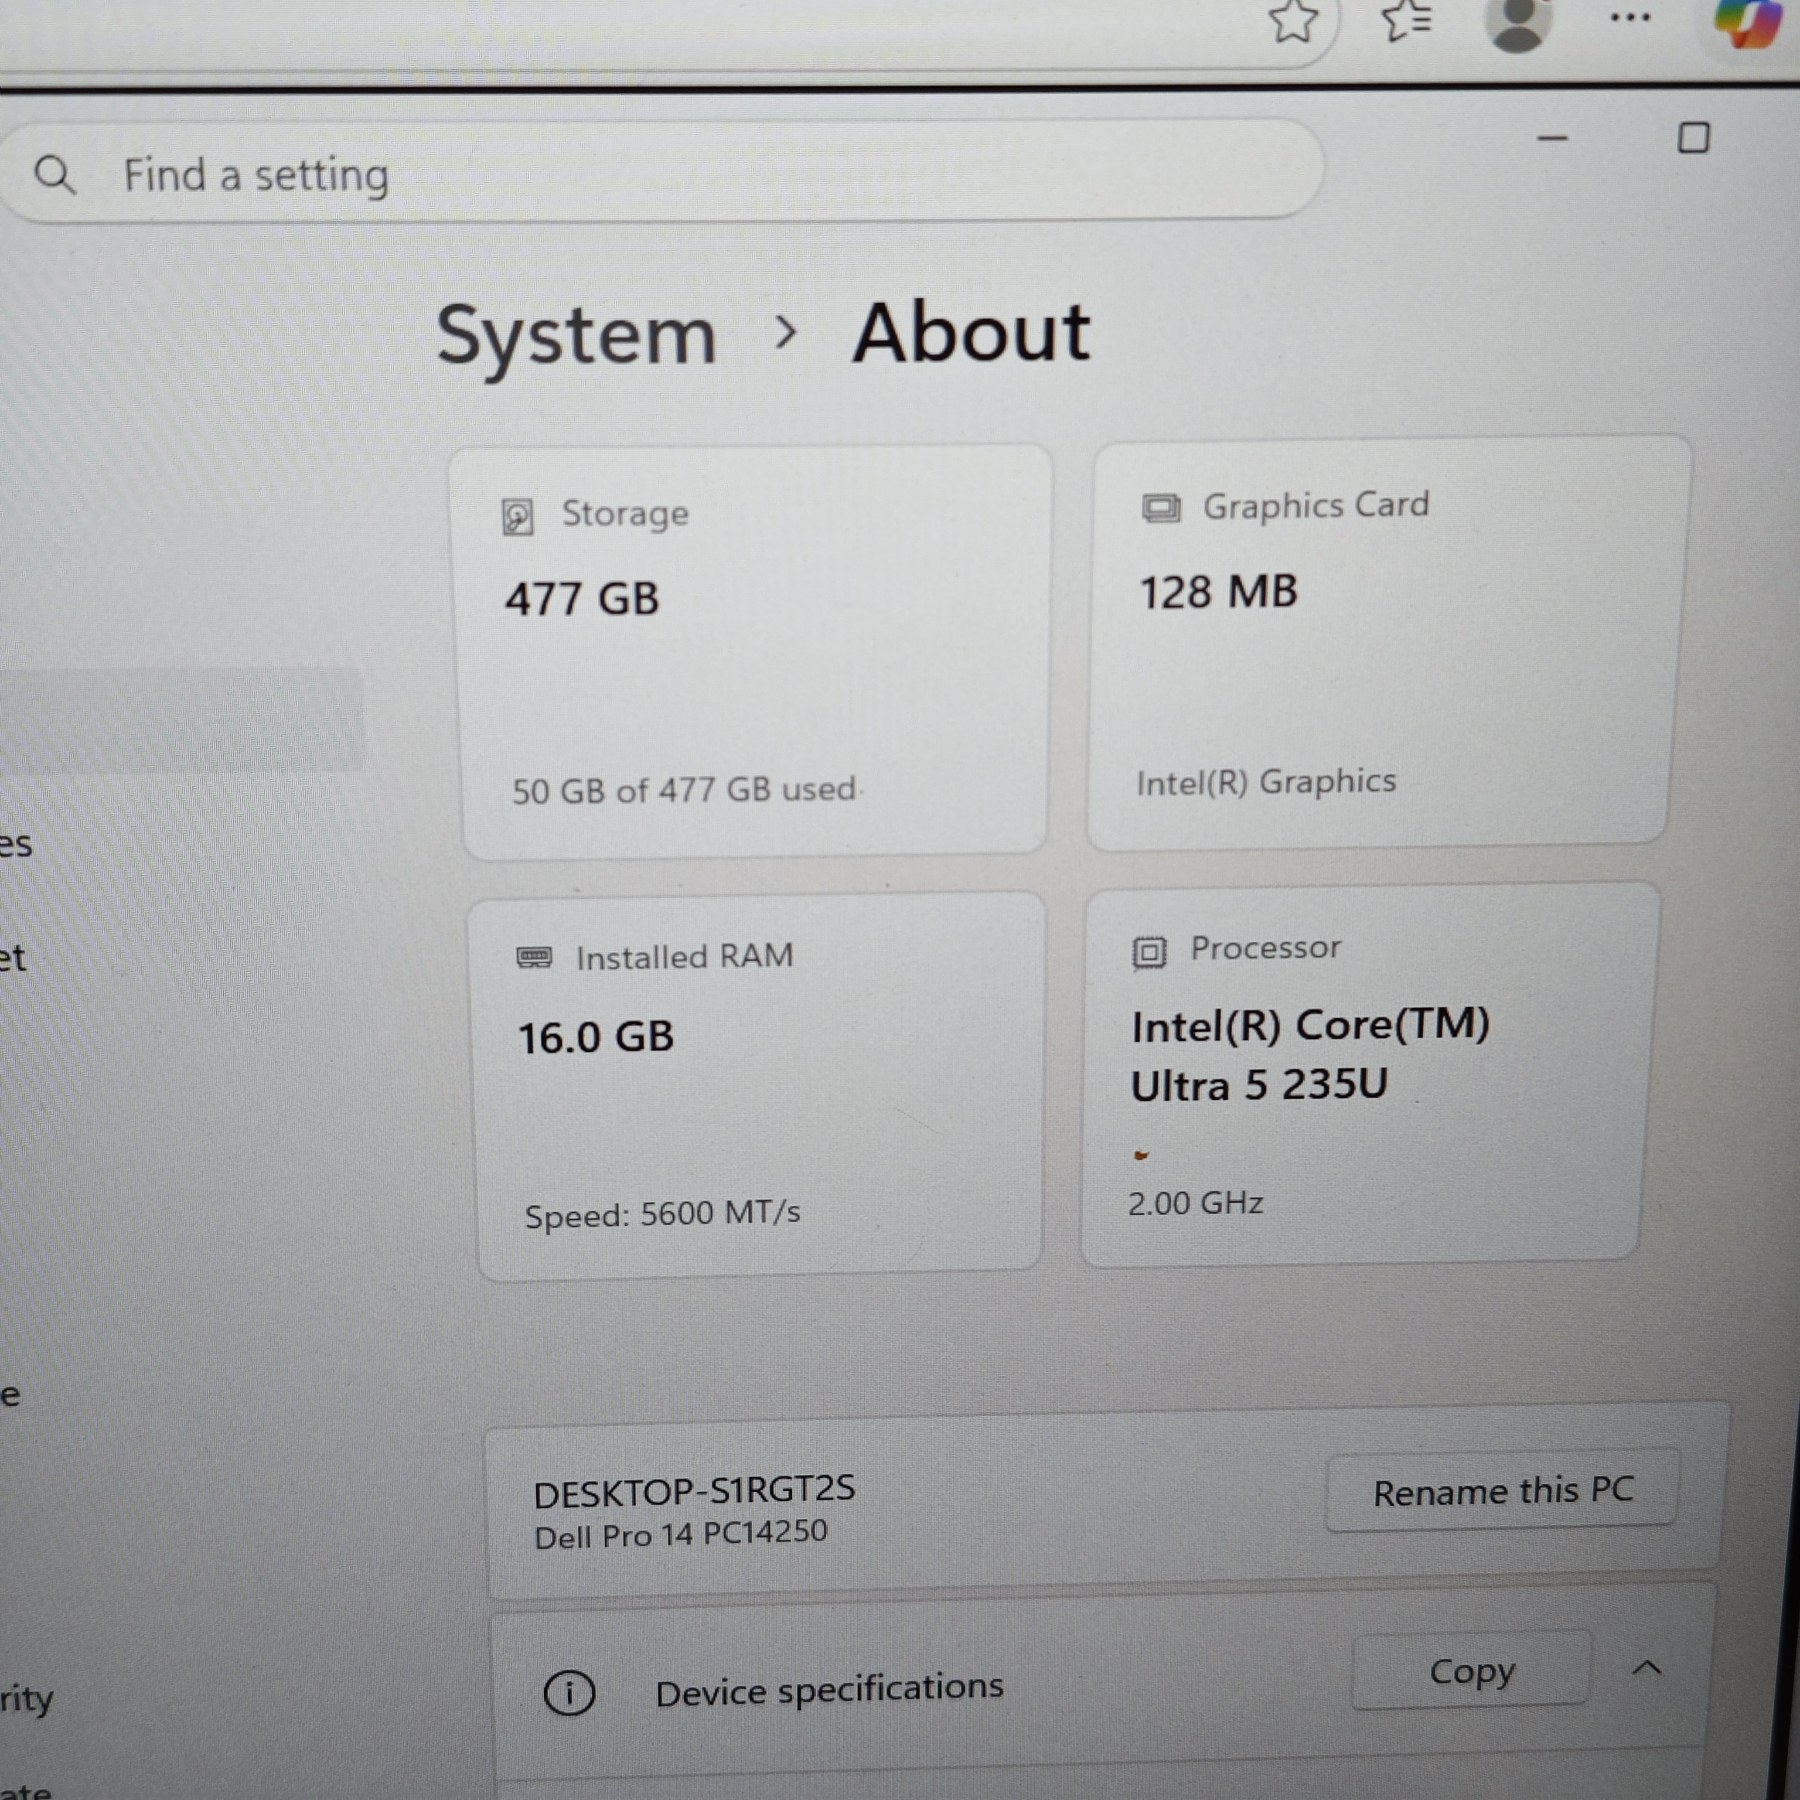Open the Storage card showing 477 GB

[754, 651]
